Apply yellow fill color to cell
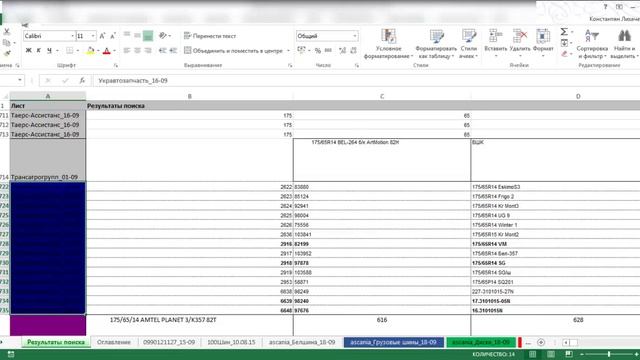Image resolution: width=640 pixels, height=360 pixels. point(90,51)
